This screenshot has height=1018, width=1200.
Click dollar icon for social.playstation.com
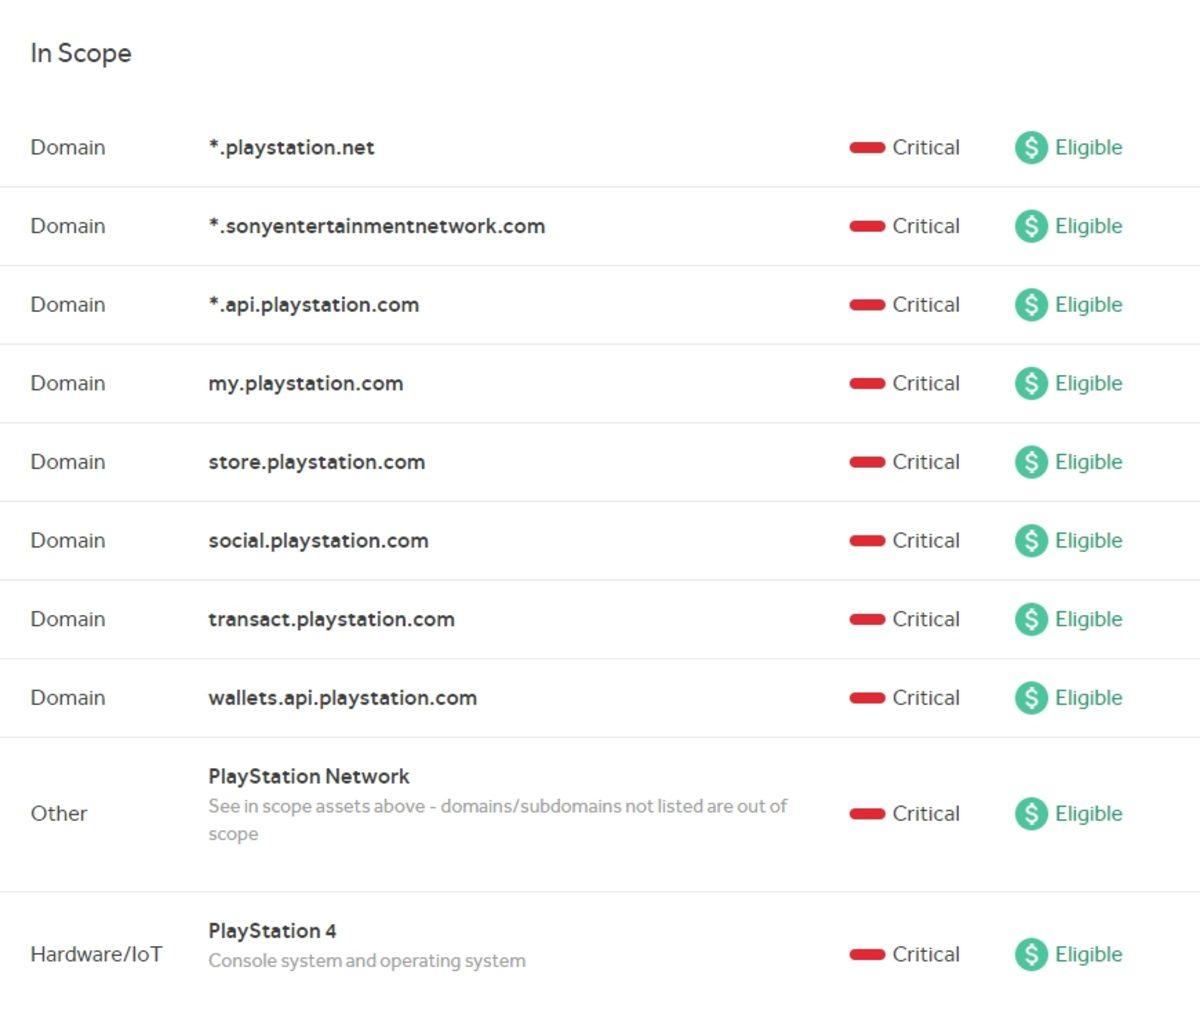(x=1031, y=541)
